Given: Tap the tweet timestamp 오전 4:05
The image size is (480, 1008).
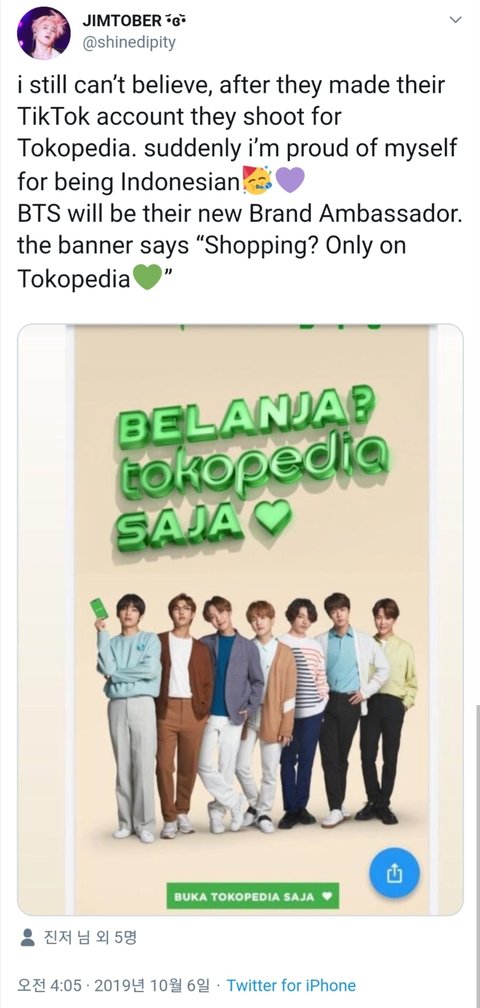Looking at the screenshot, I should point(49,985).
